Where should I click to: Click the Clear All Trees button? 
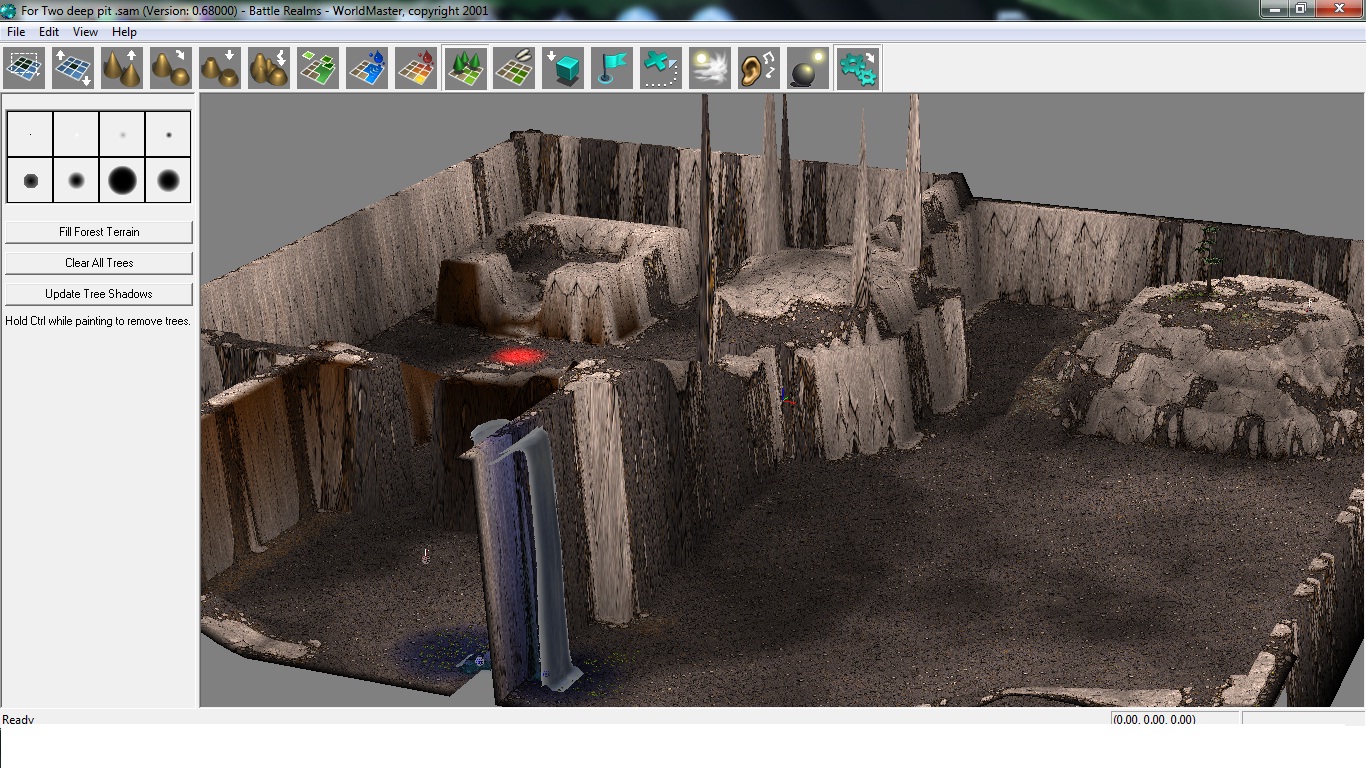click(x=99, y=263)
